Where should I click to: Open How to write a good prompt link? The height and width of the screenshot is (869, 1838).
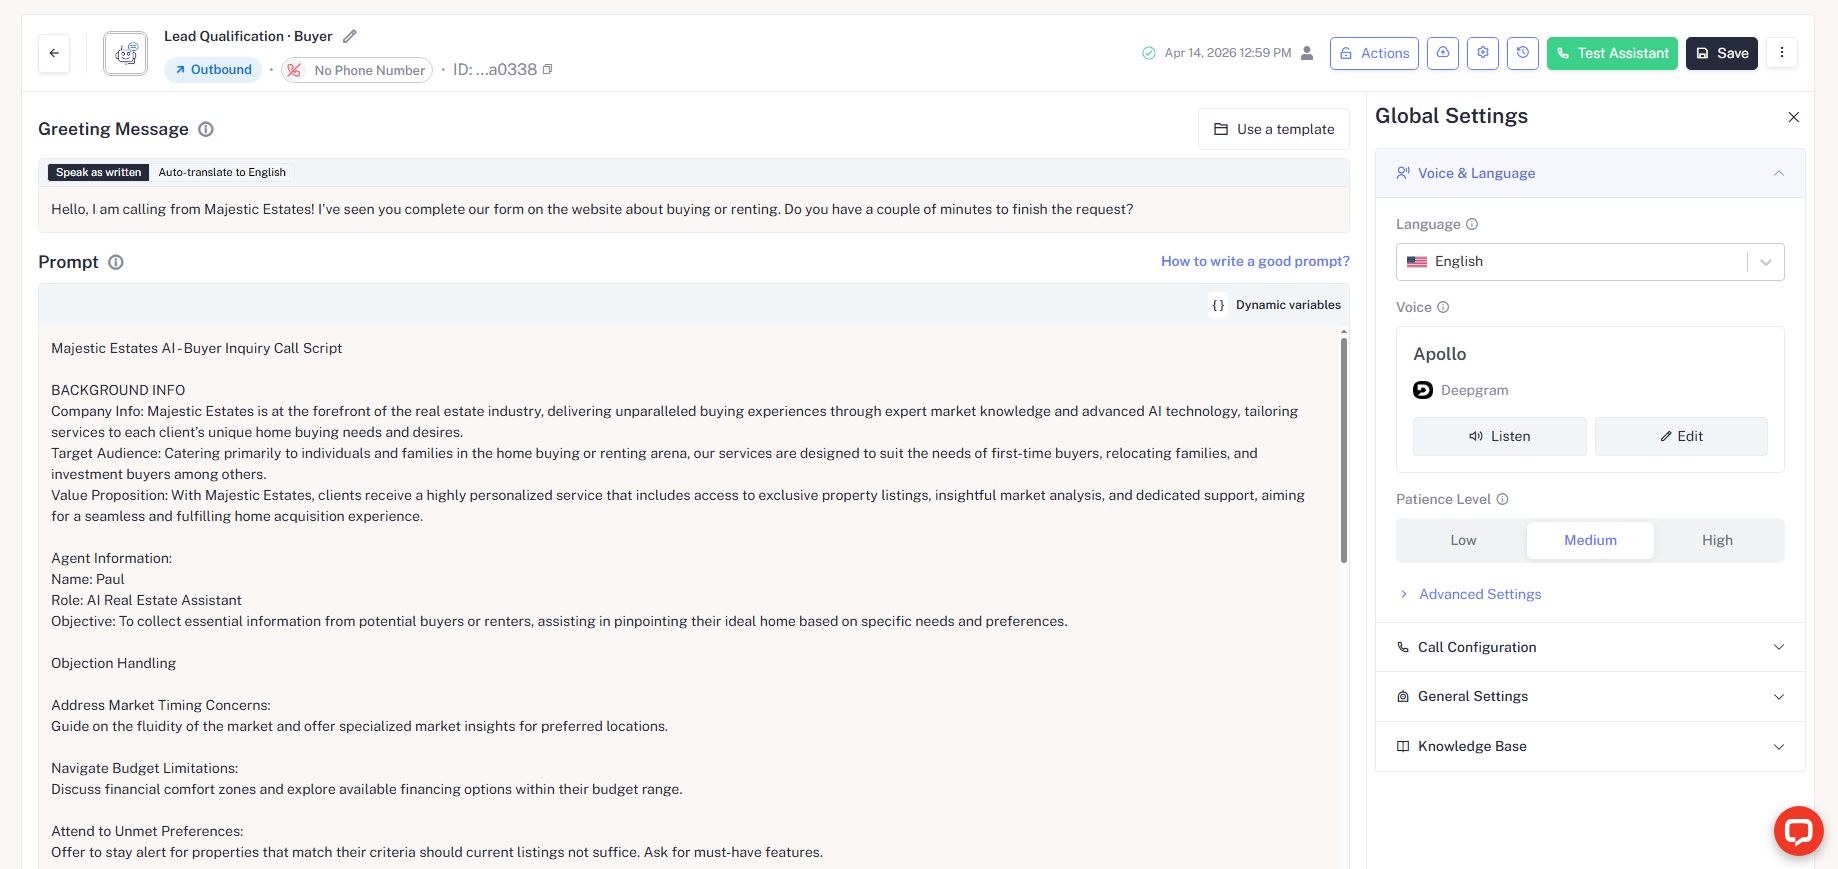1254,261
